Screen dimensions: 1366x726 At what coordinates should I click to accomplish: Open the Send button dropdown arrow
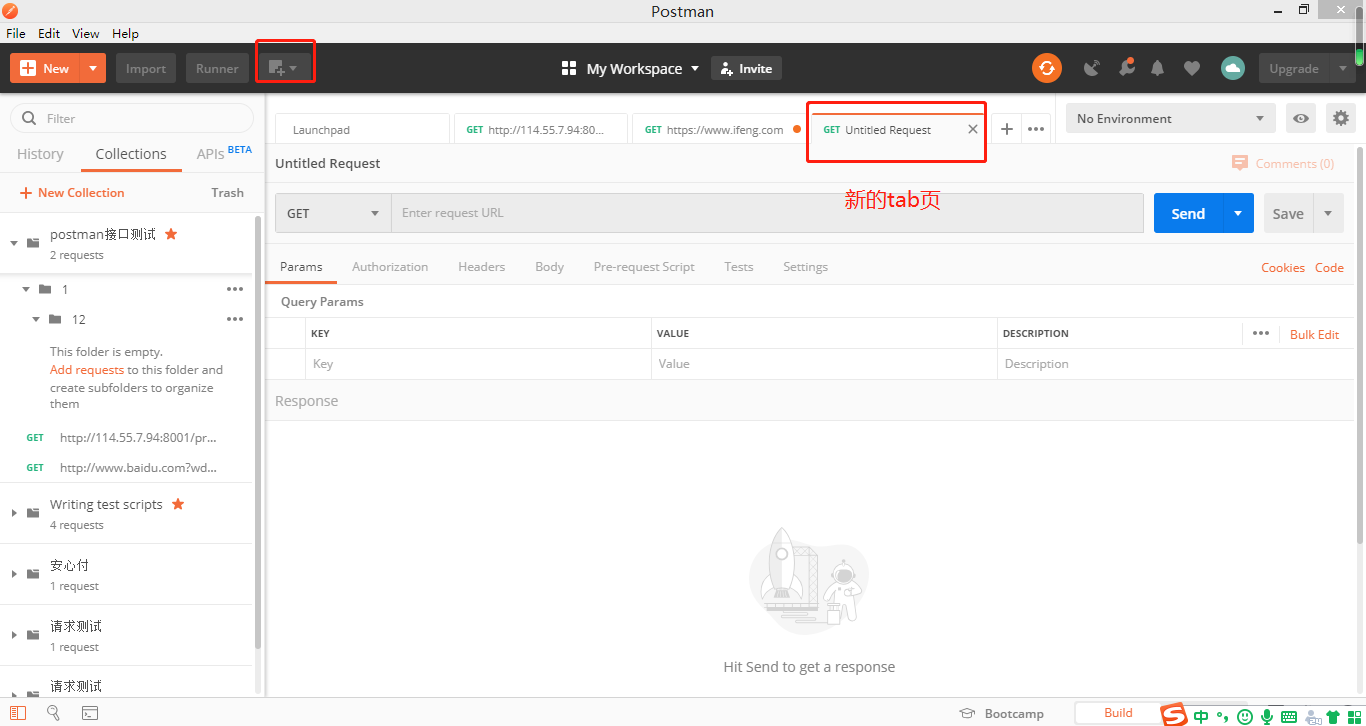click(x=1238, y=213)
